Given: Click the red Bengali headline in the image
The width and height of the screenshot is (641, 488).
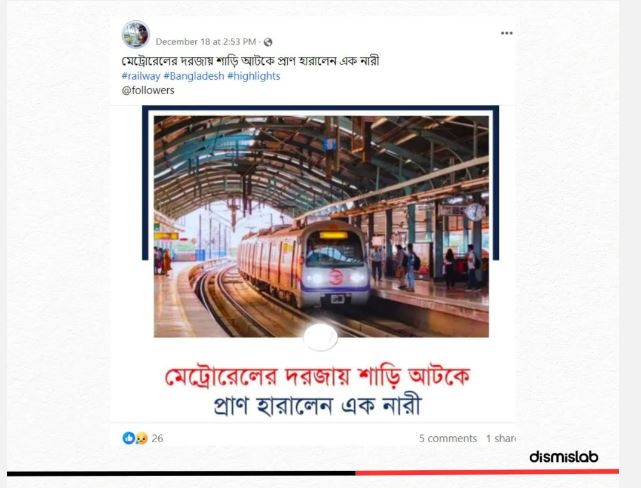Looking at the screenshot, I should click(x=317, y=377).
